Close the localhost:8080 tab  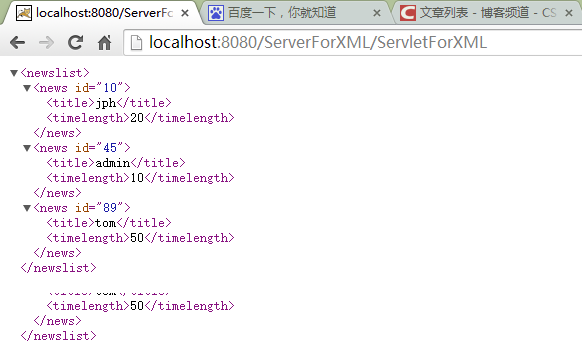[185, 13]
